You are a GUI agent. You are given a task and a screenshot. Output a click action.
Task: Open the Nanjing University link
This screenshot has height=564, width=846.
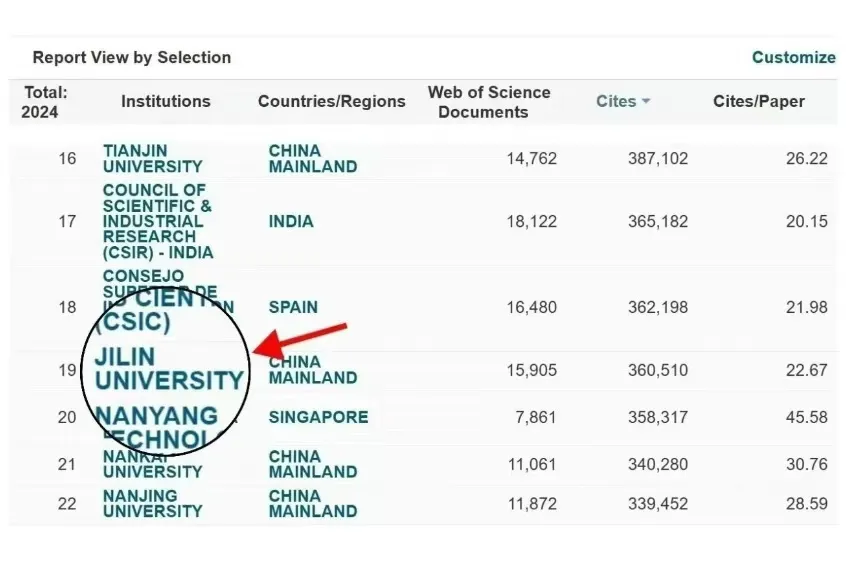click(152, 503)
